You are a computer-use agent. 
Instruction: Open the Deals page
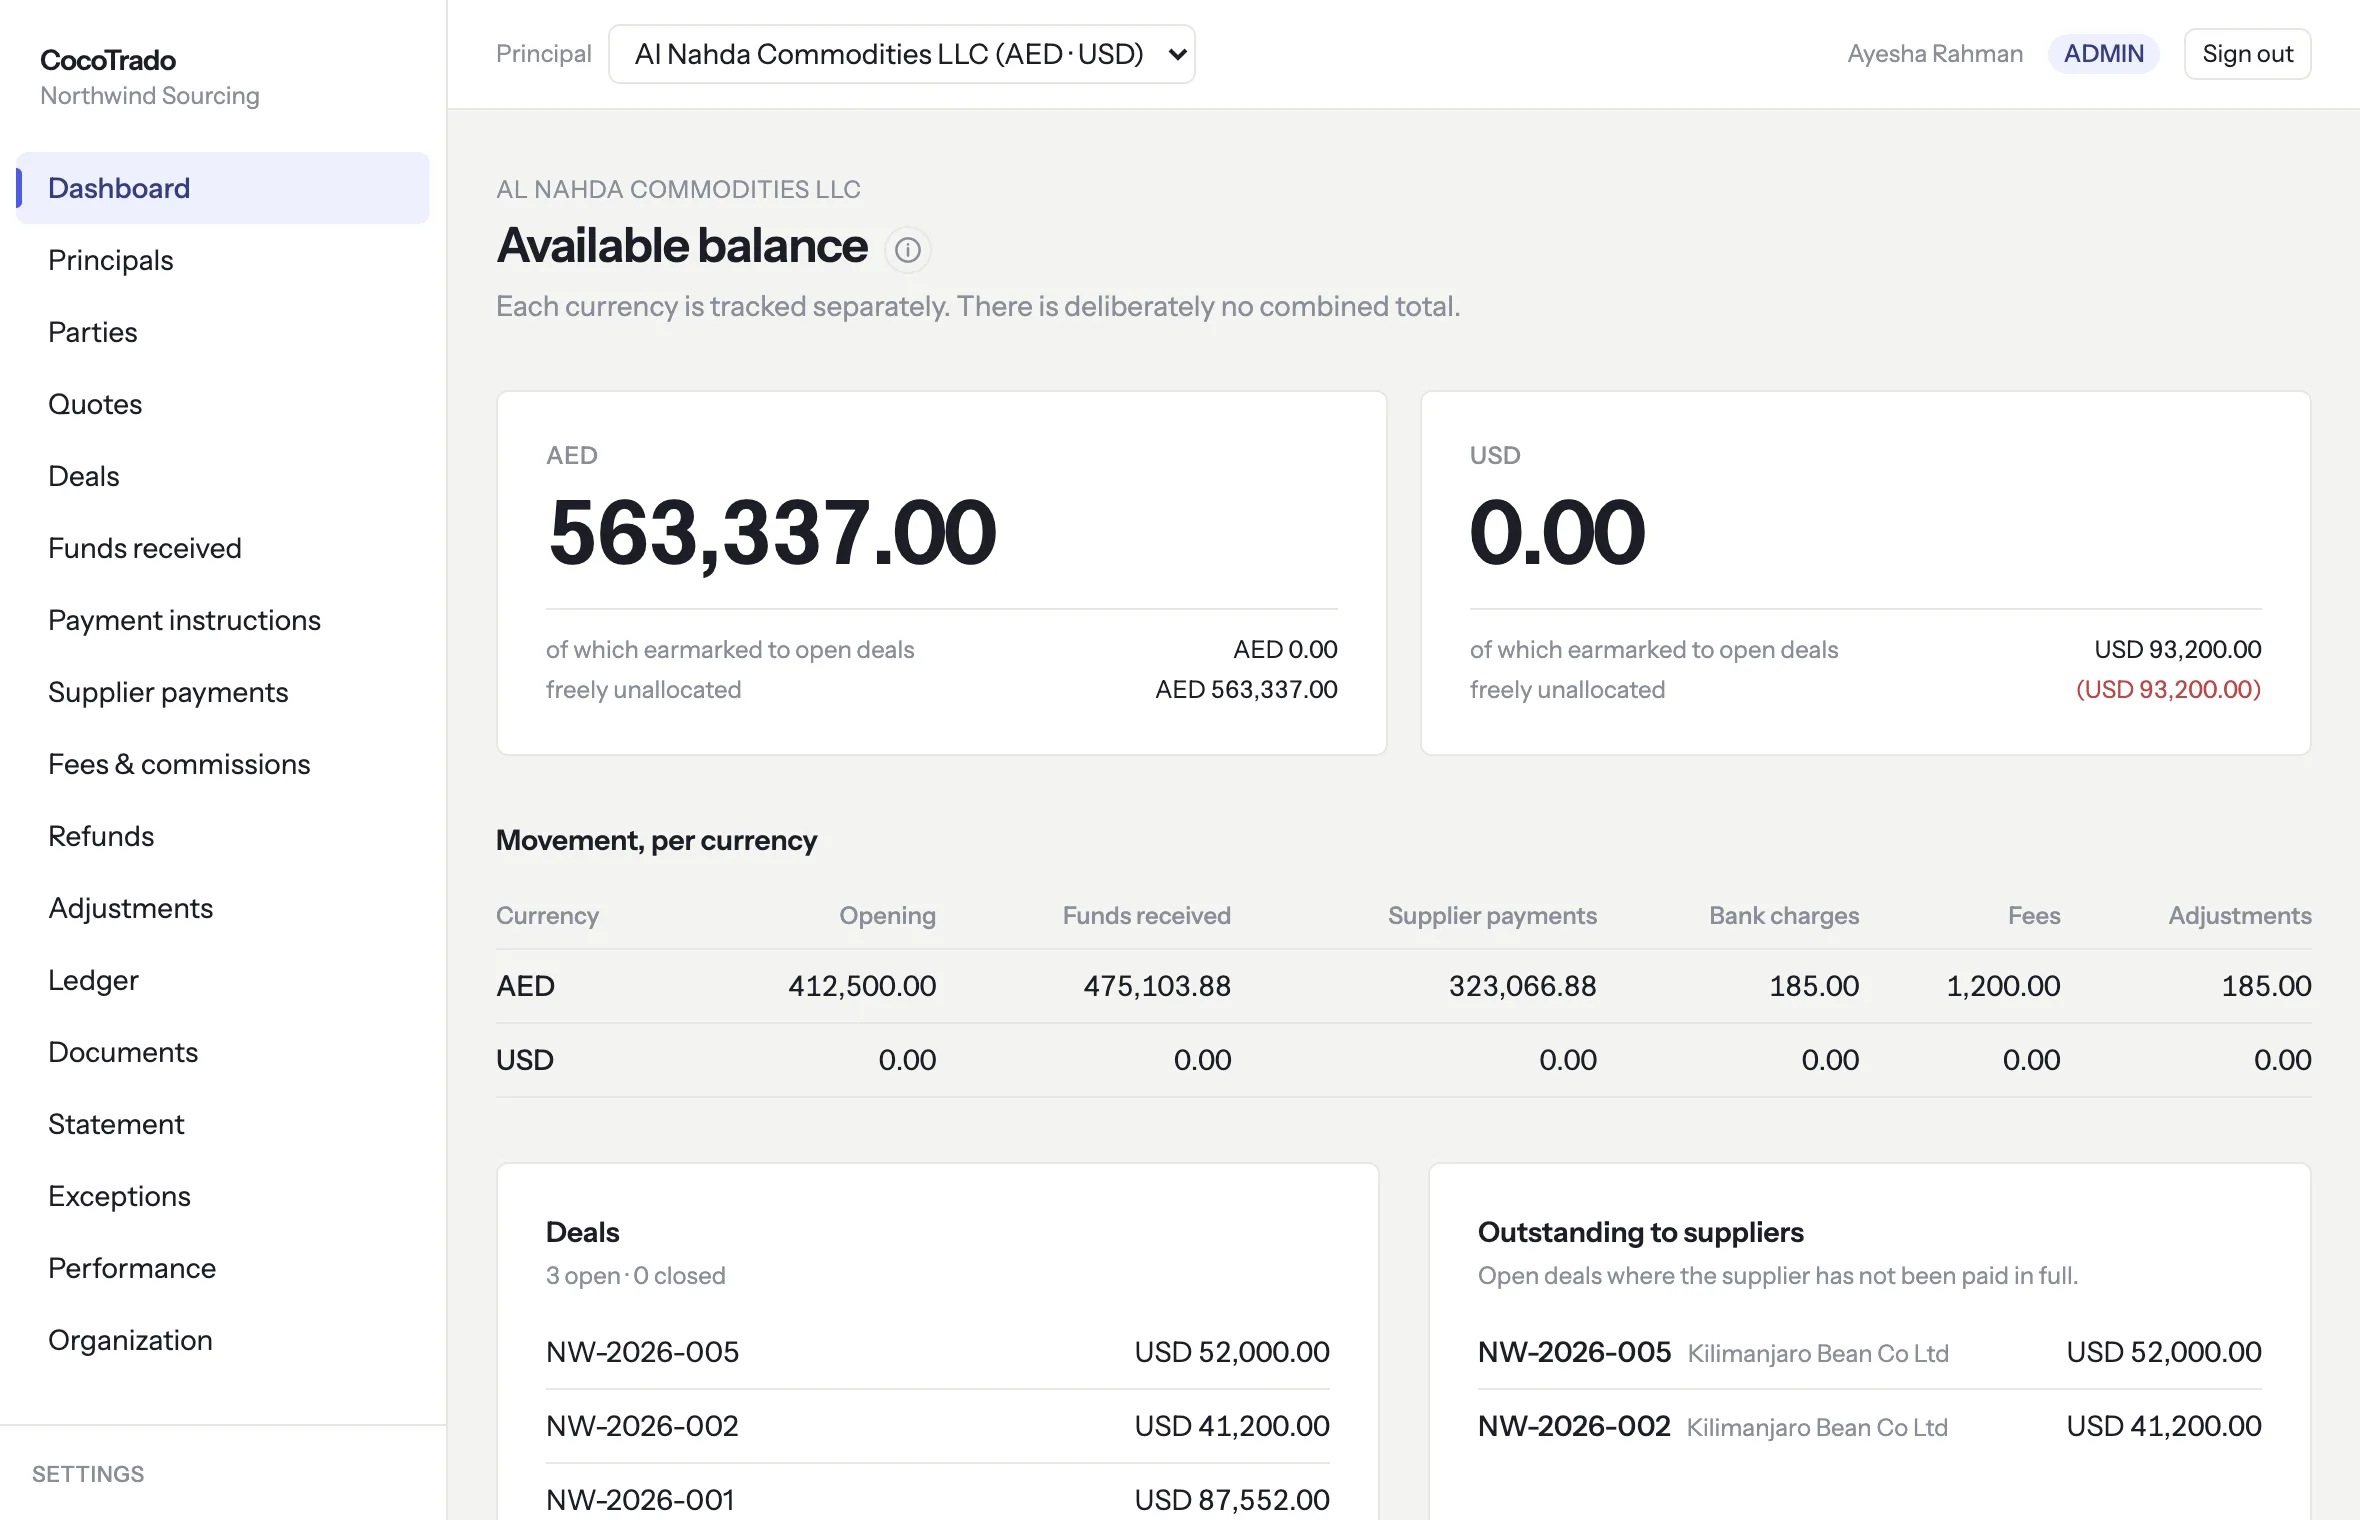tap(223, 476)
